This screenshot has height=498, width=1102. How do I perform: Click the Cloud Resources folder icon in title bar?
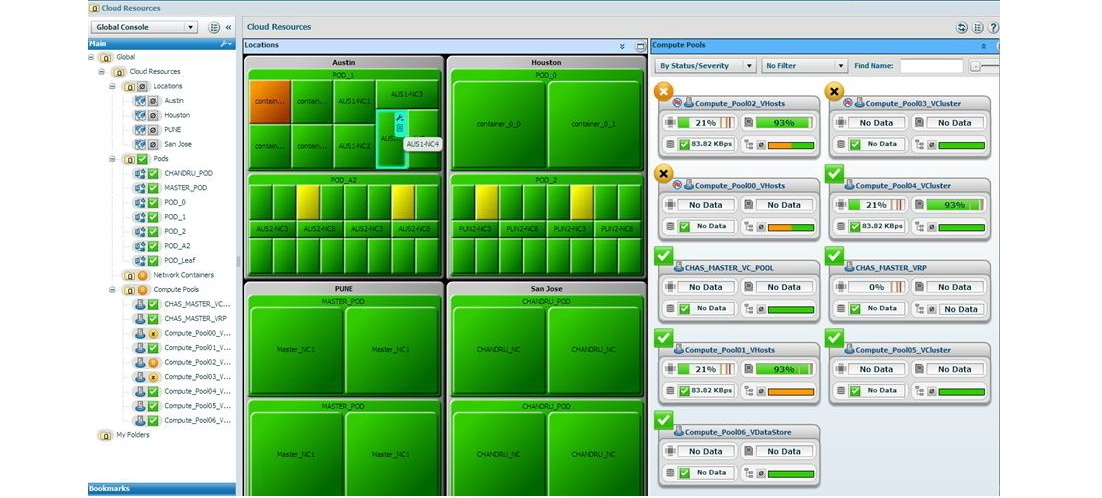tap(93, 8)
